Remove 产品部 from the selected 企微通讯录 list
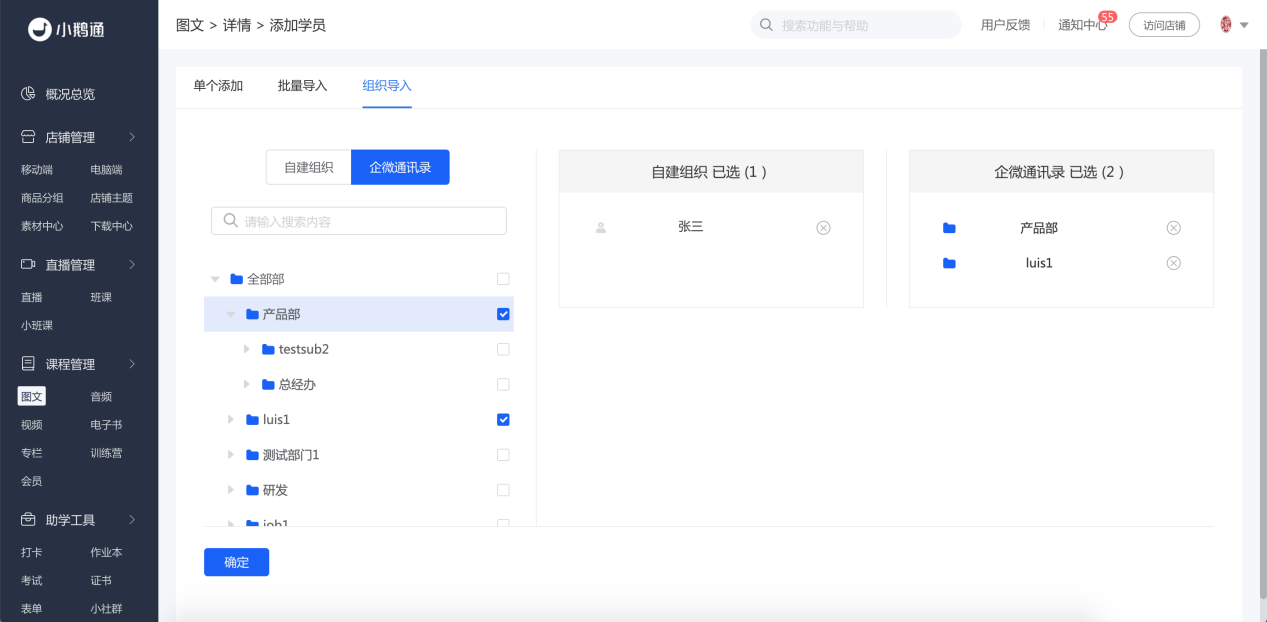 click(x=1174, y=228)
